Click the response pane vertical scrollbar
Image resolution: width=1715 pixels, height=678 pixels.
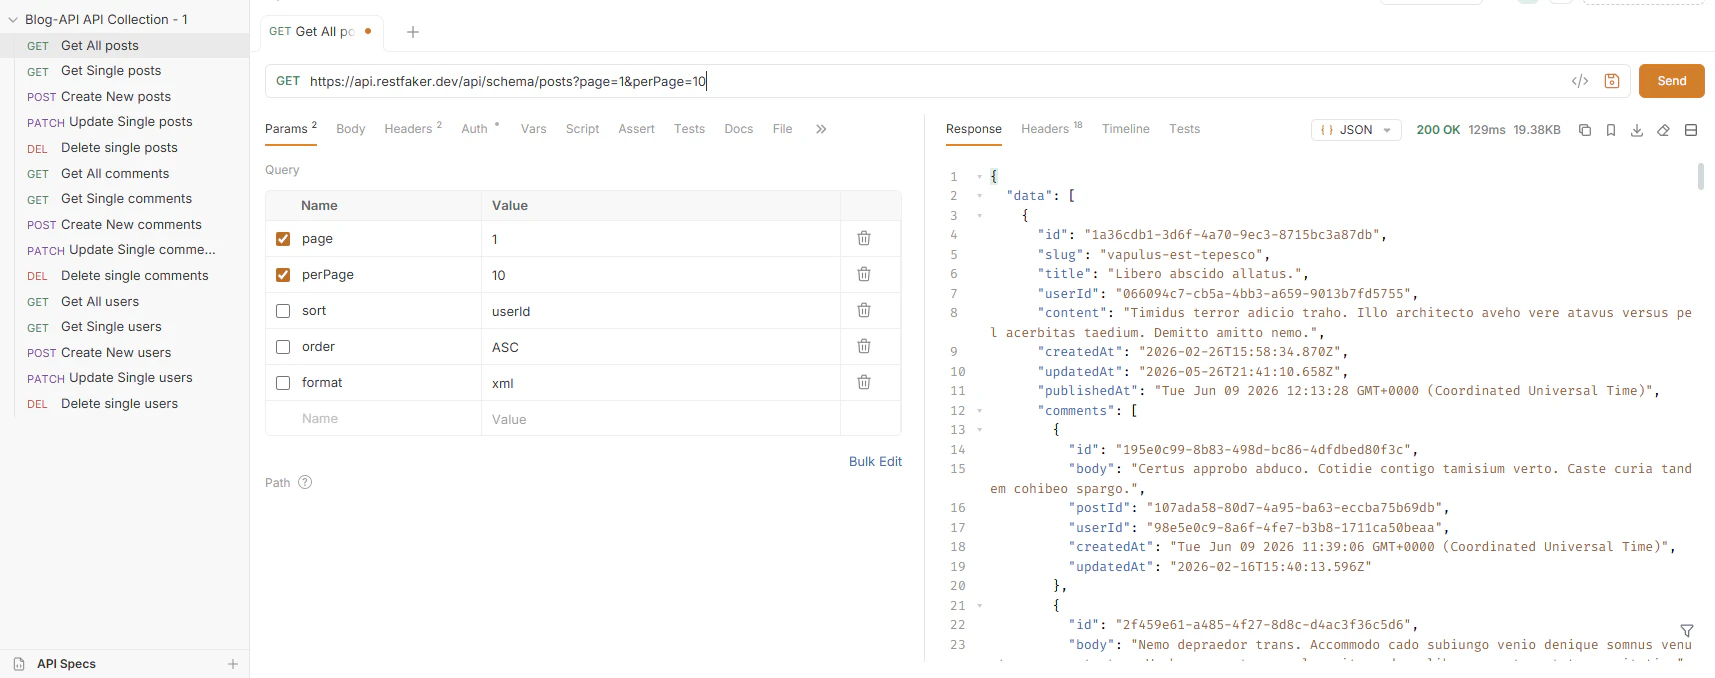click(x=1701, y=177)
